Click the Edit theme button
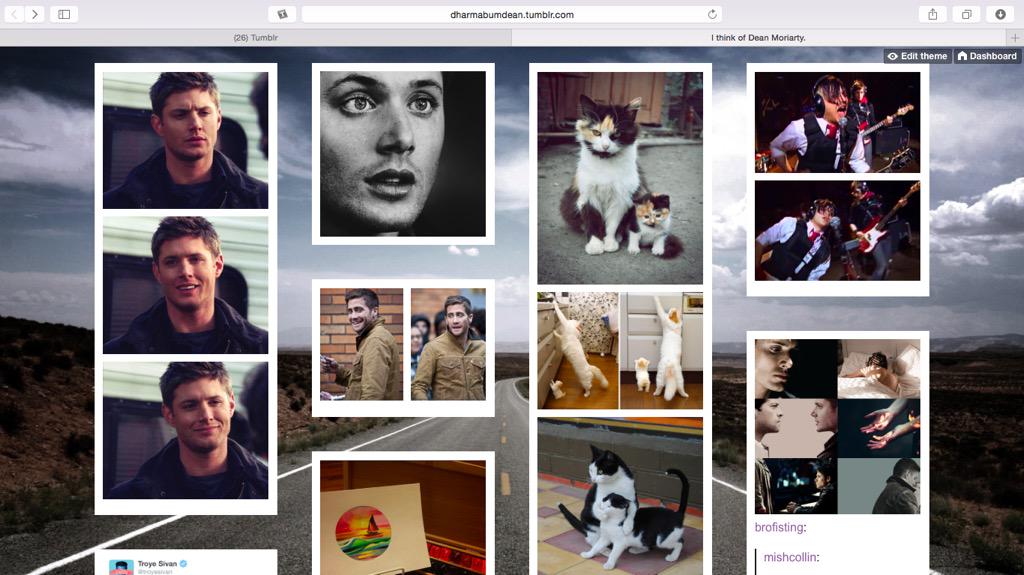Image resolution: width=1024 pixels, height=575 pixels. tap(918, 56)
